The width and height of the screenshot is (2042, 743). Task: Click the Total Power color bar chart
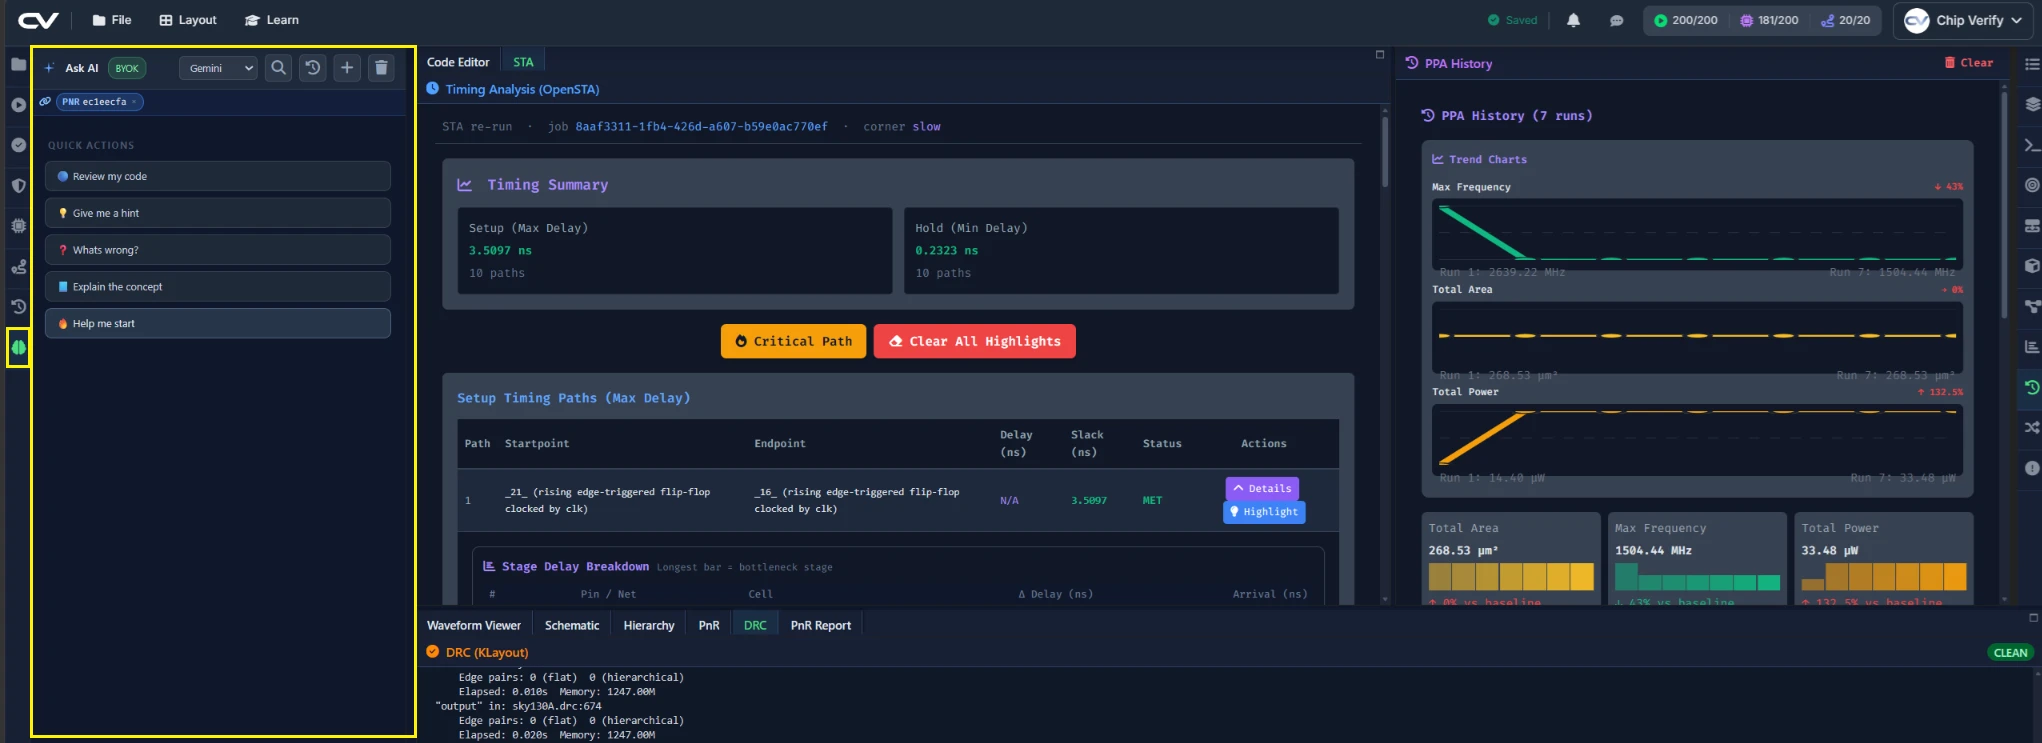(x=1884, y=577)
